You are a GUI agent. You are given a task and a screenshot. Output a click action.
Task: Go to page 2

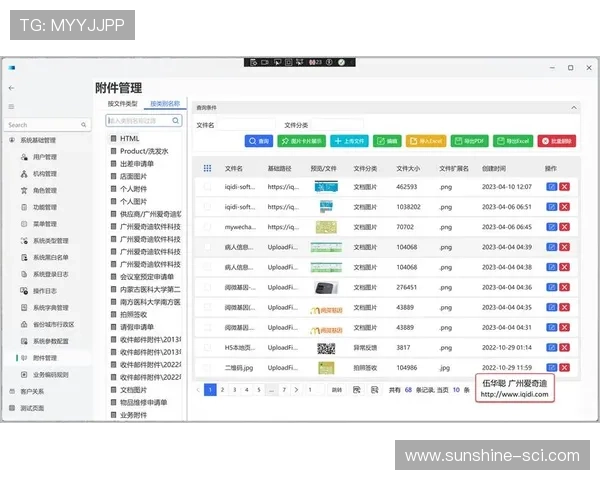click(222, 390)
